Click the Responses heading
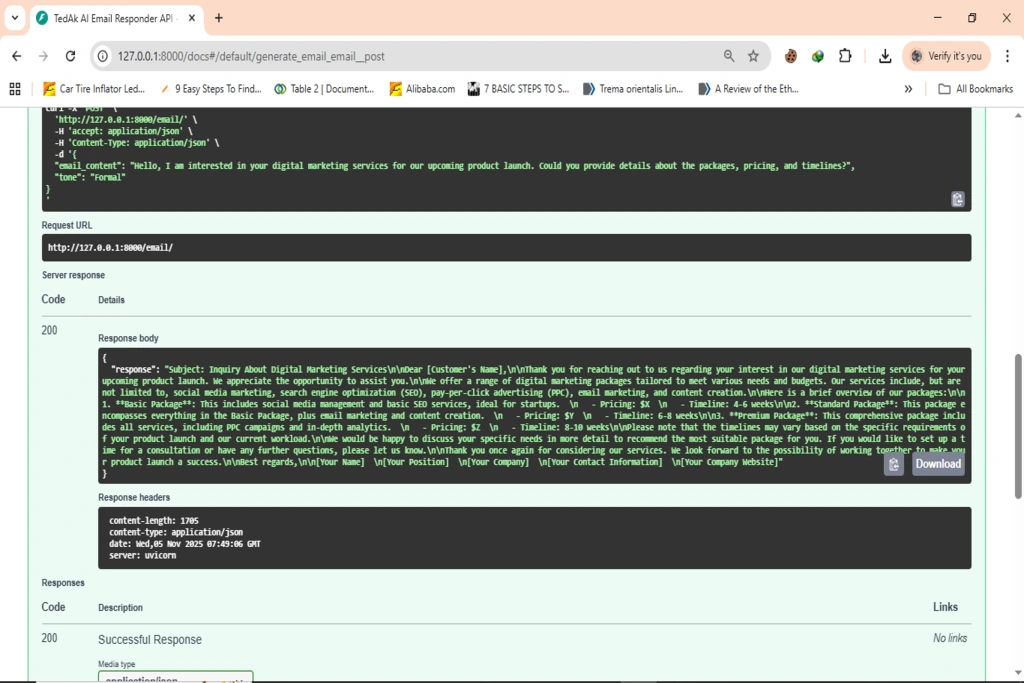 click(x=63, y=582)
